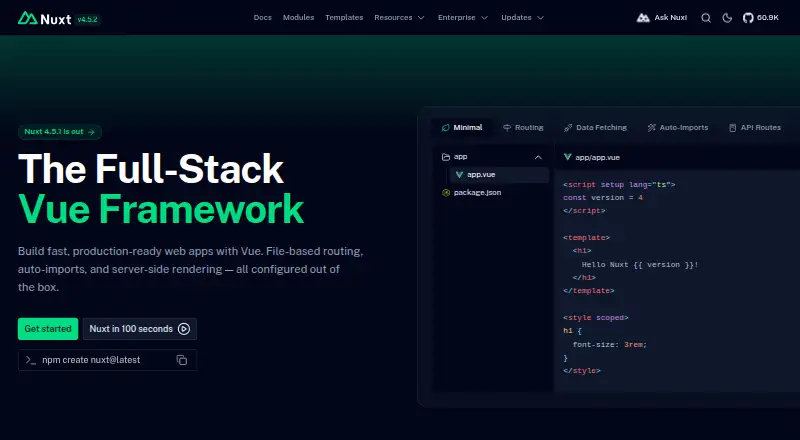Click the Updates chevron arrow
The image size is (800, 440).
(x=540, y=18)
